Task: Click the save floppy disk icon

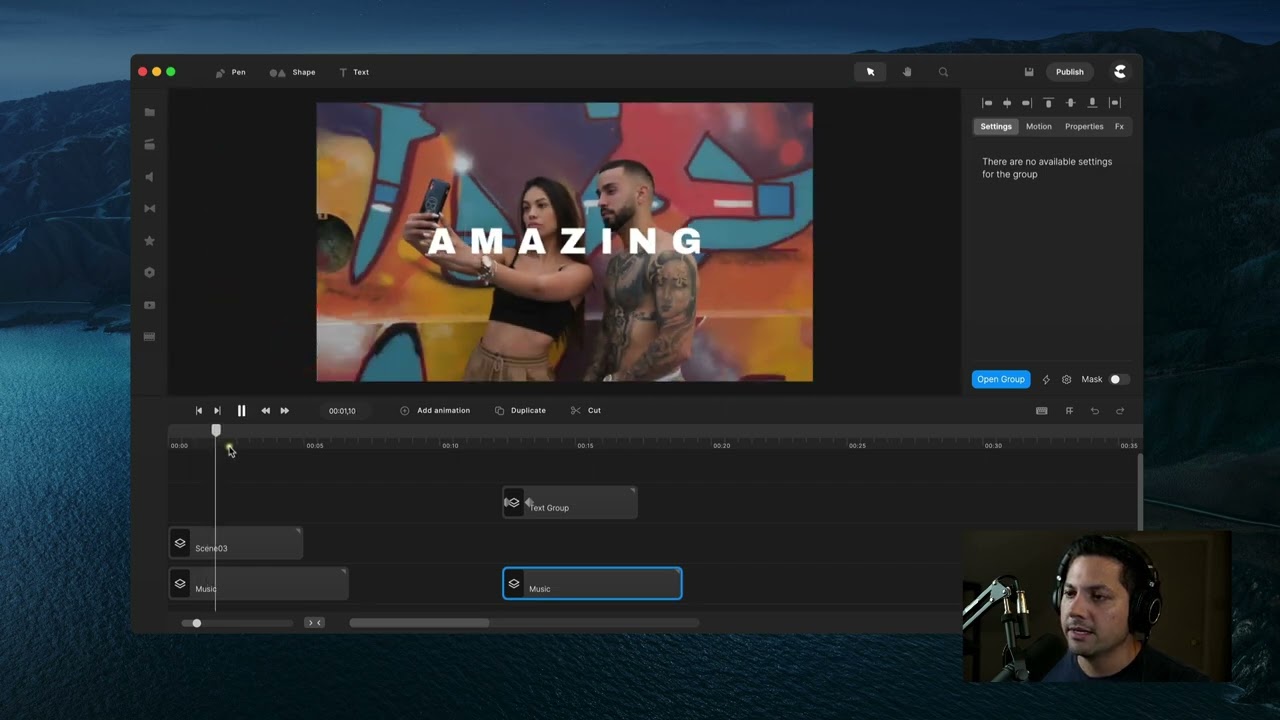Action: (x=1029, y=72)
